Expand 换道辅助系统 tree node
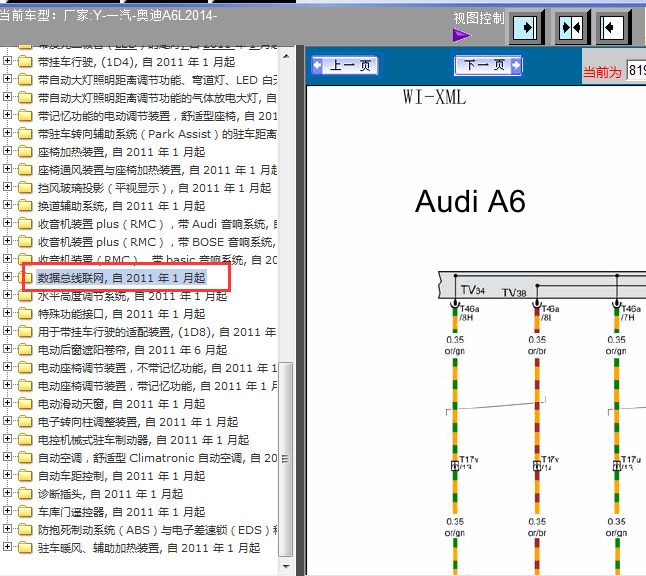 (7, 205)
